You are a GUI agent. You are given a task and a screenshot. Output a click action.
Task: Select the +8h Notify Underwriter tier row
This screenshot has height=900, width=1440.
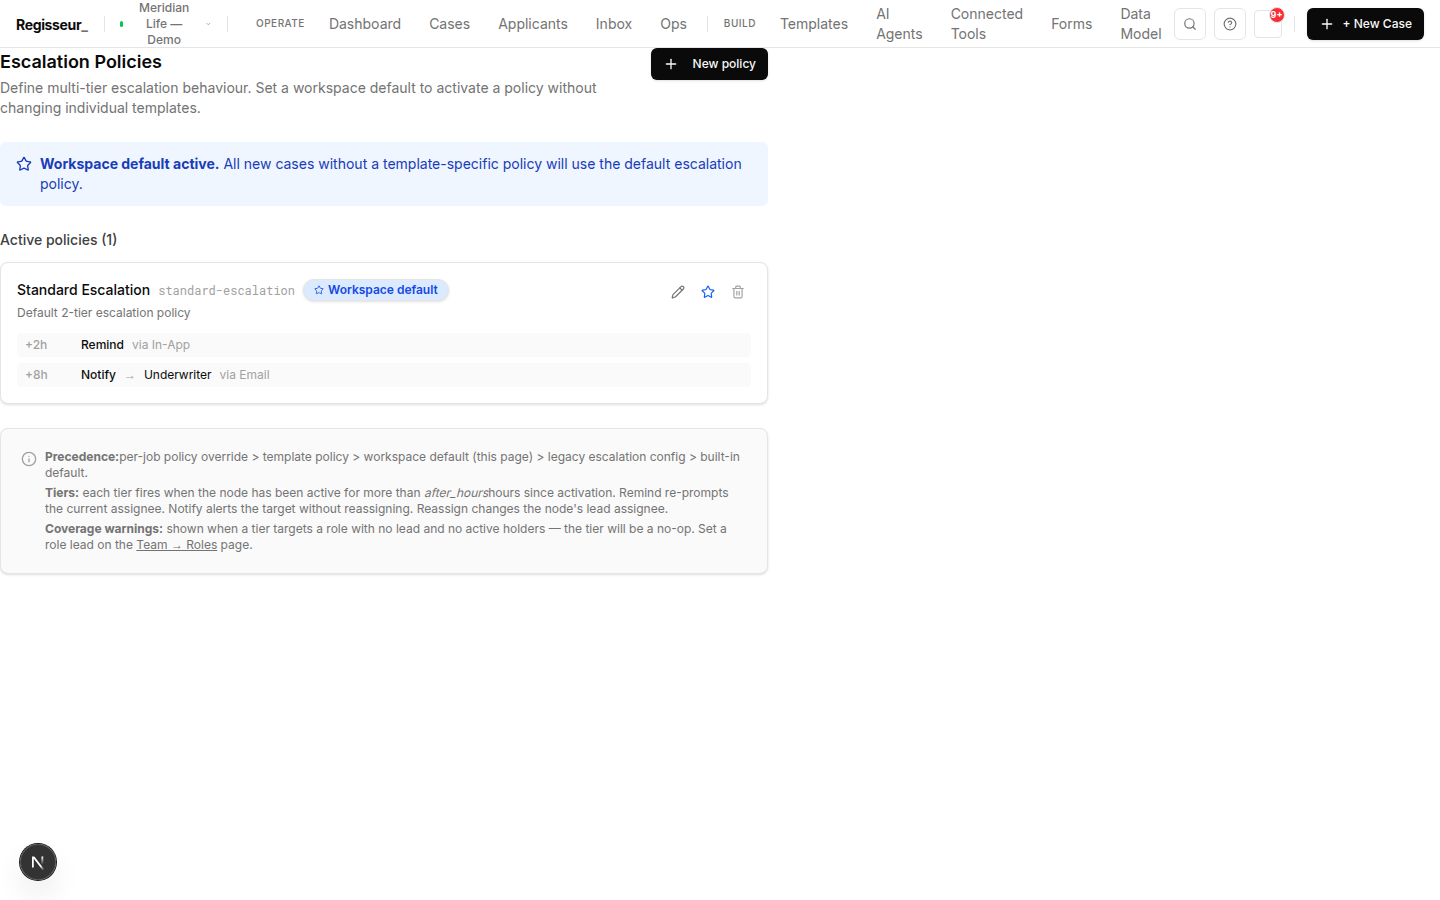(x=384, y=375)
